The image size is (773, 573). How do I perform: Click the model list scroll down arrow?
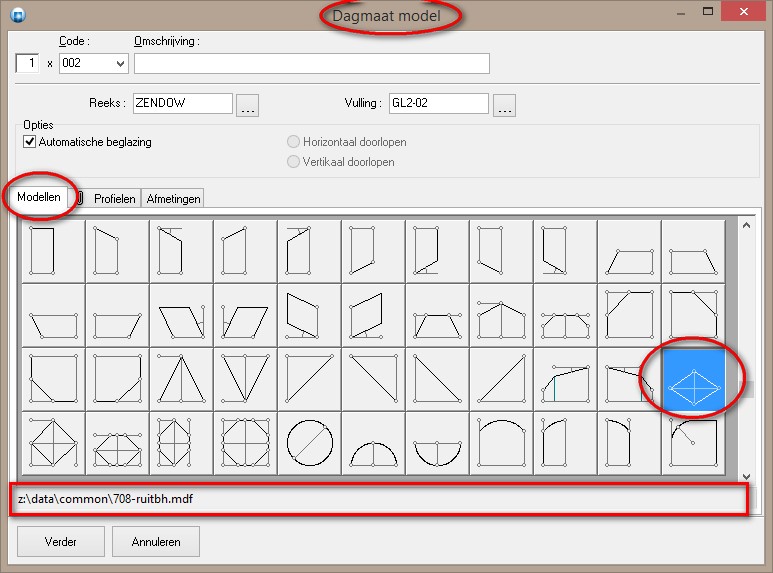746,476
